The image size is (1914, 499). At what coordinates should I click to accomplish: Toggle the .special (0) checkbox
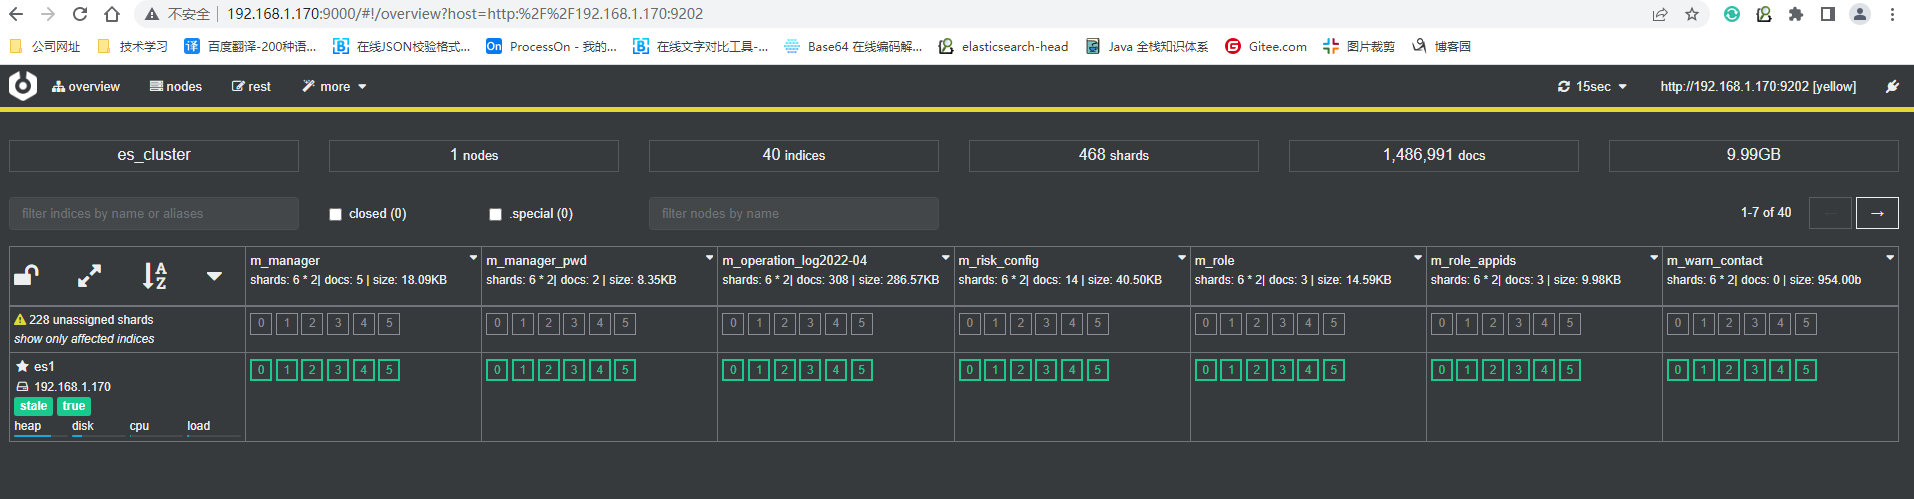(x=495, y=214)
